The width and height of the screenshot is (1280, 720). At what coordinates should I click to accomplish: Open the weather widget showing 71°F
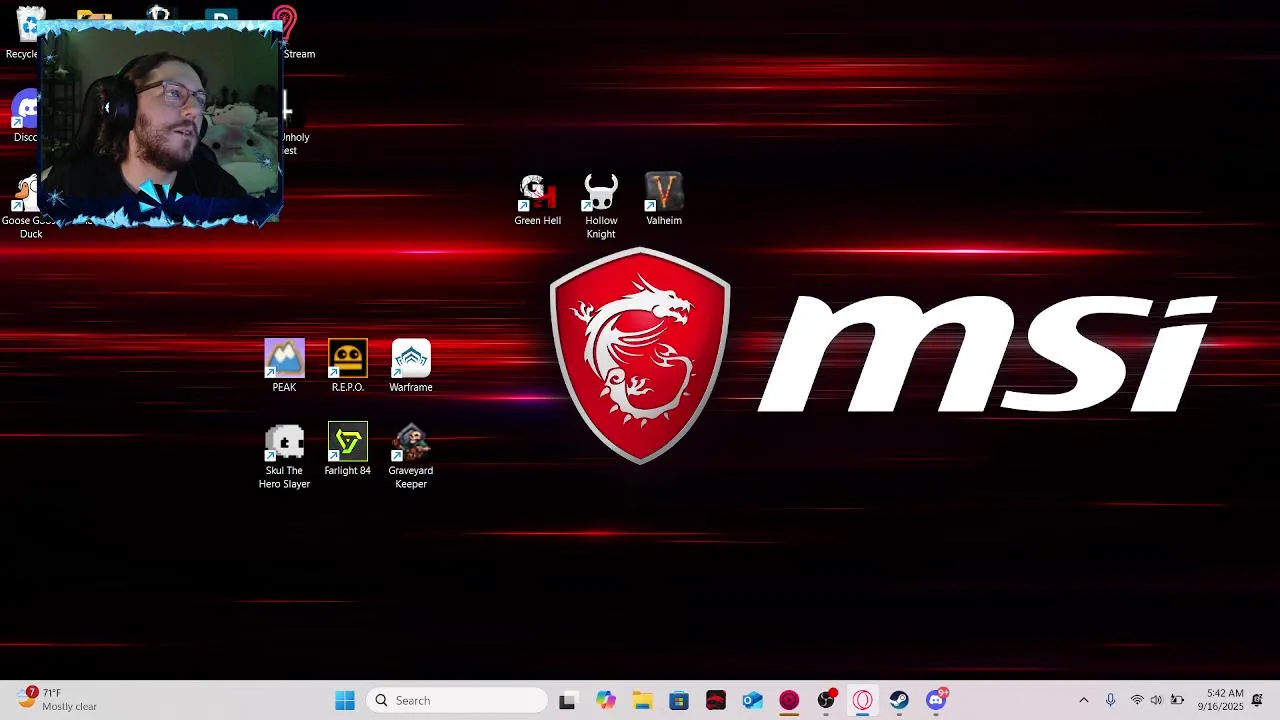pos(58,700)
